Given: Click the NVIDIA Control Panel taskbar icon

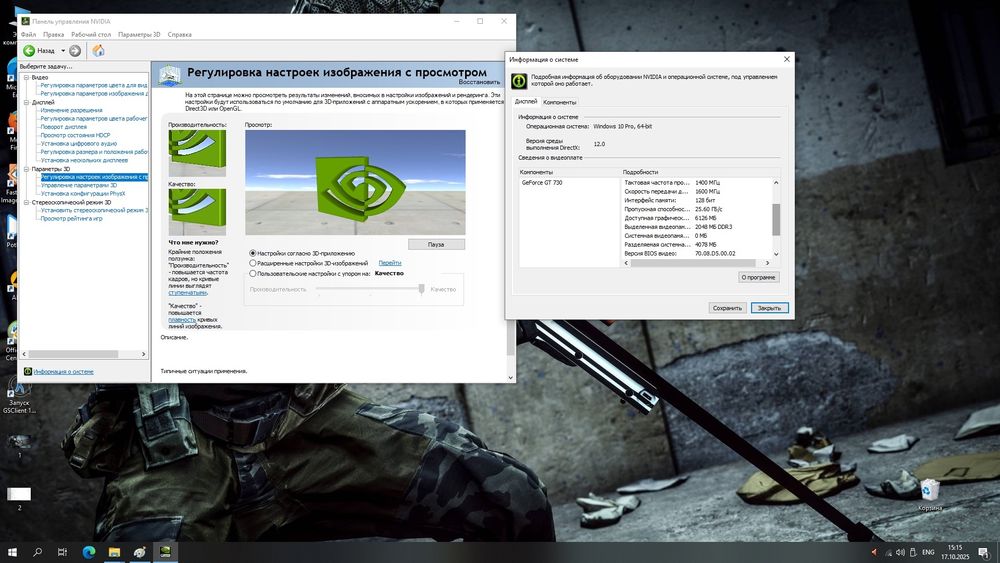Looking at the screenshot, I should coord(165,552).
